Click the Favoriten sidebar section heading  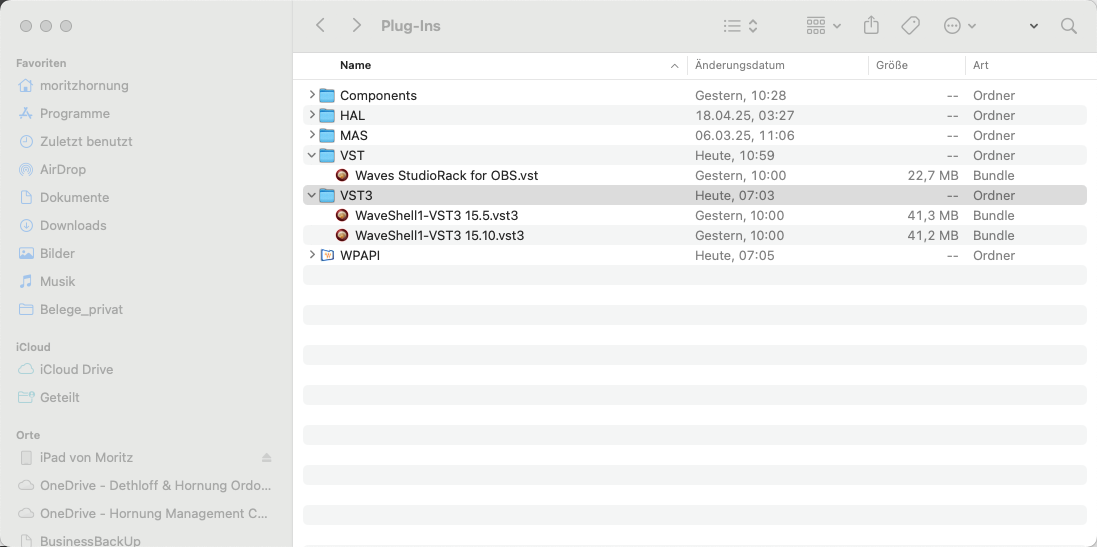[x=41, y=63]
